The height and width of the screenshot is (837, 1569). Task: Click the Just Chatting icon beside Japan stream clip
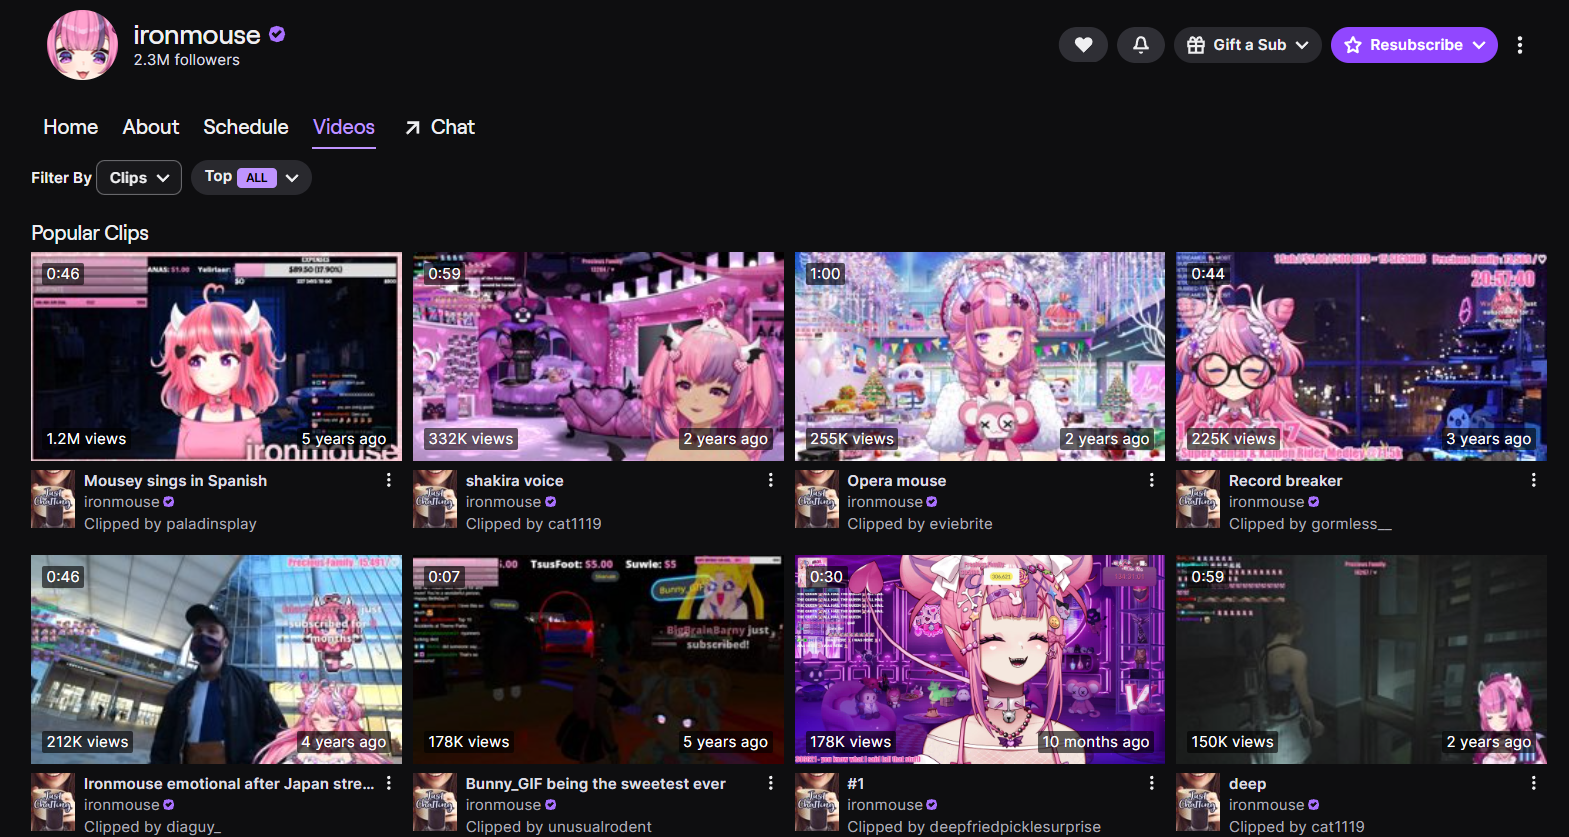[x=53, y=802]
